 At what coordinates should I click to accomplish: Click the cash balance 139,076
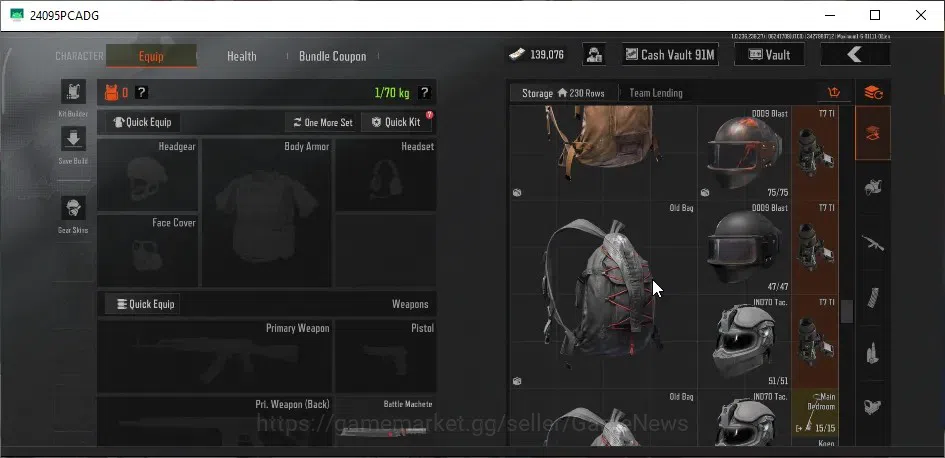538,55
